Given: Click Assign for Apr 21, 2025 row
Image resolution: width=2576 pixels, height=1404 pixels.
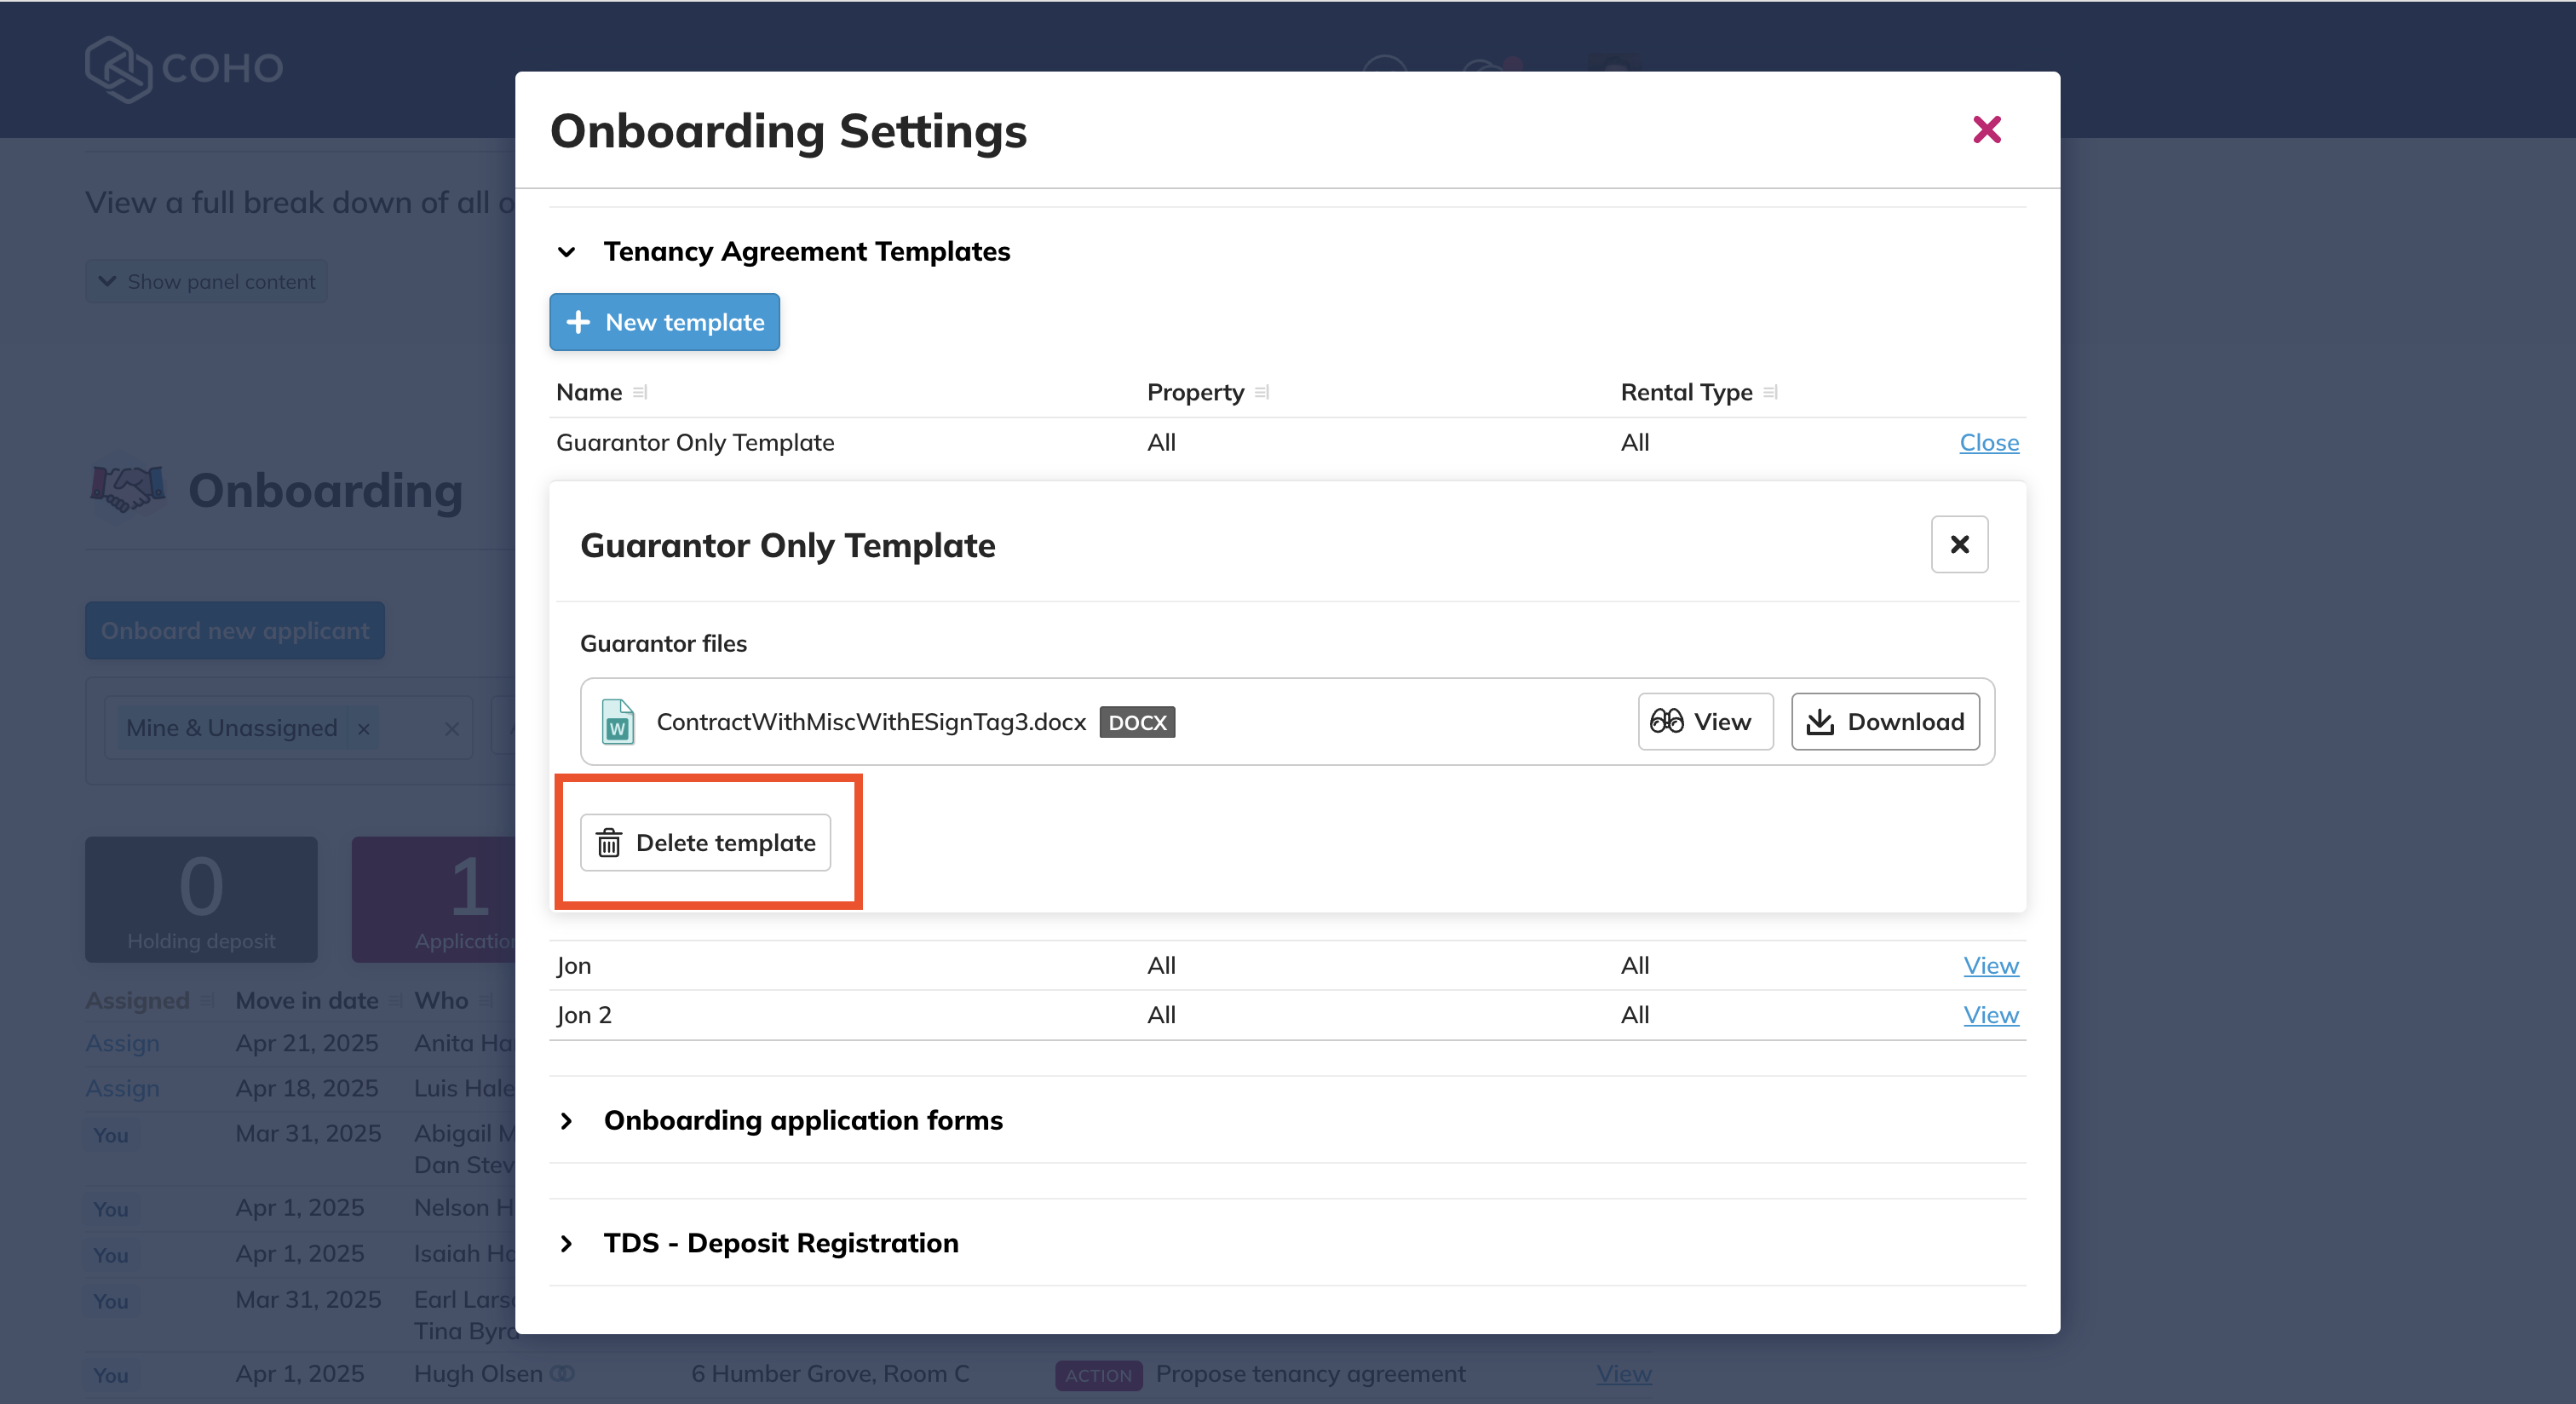Looking at the screenshot, I should pyautogui.click(x=122, y=1043).
